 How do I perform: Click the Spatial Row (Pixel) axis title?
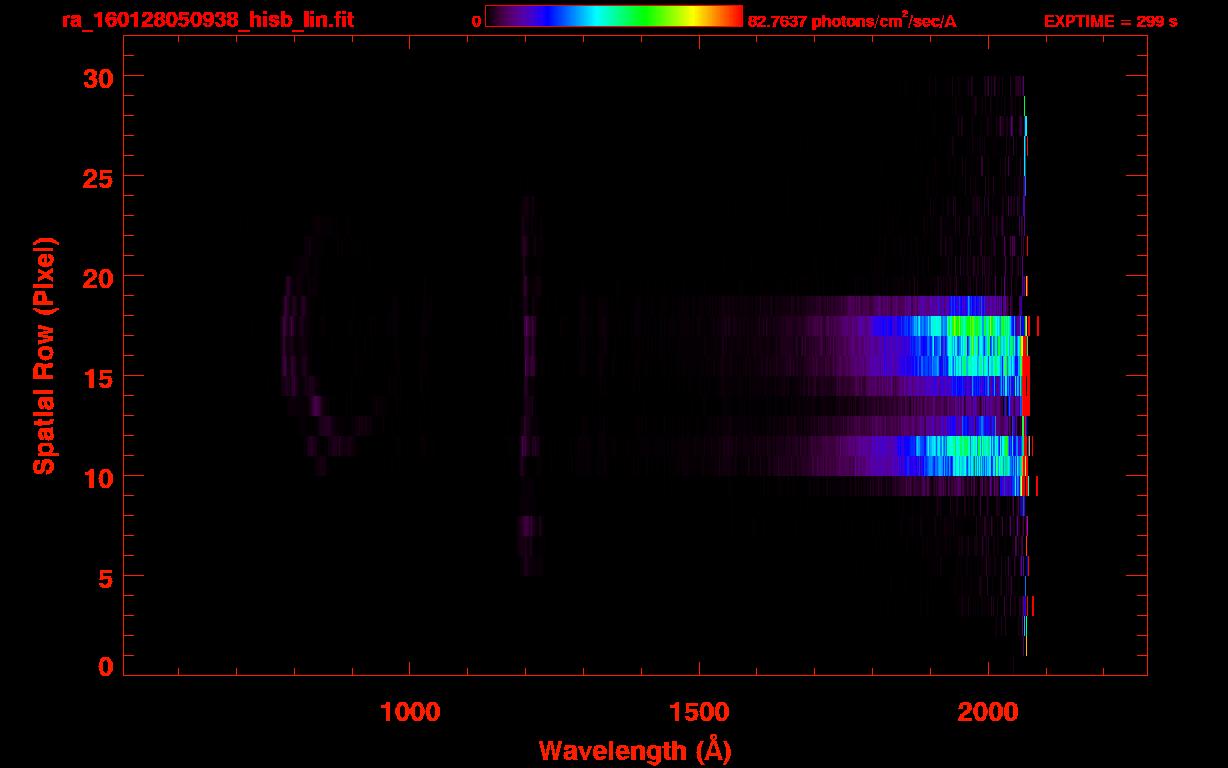click(x=46, y=355)
